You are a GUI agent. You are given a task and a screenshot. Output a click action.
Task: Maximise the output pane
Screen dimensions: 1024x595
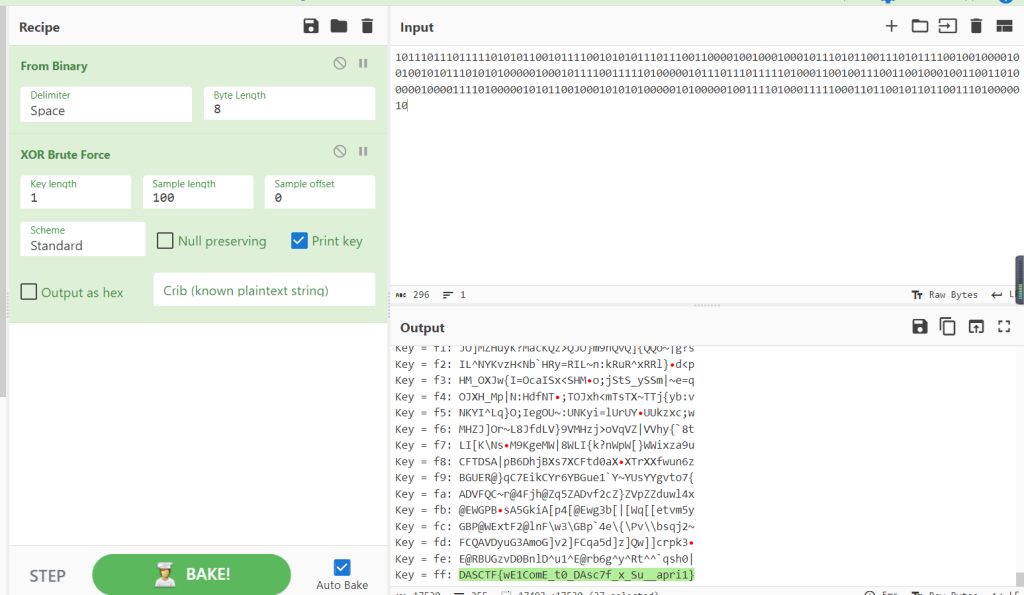coord(1004,327)
